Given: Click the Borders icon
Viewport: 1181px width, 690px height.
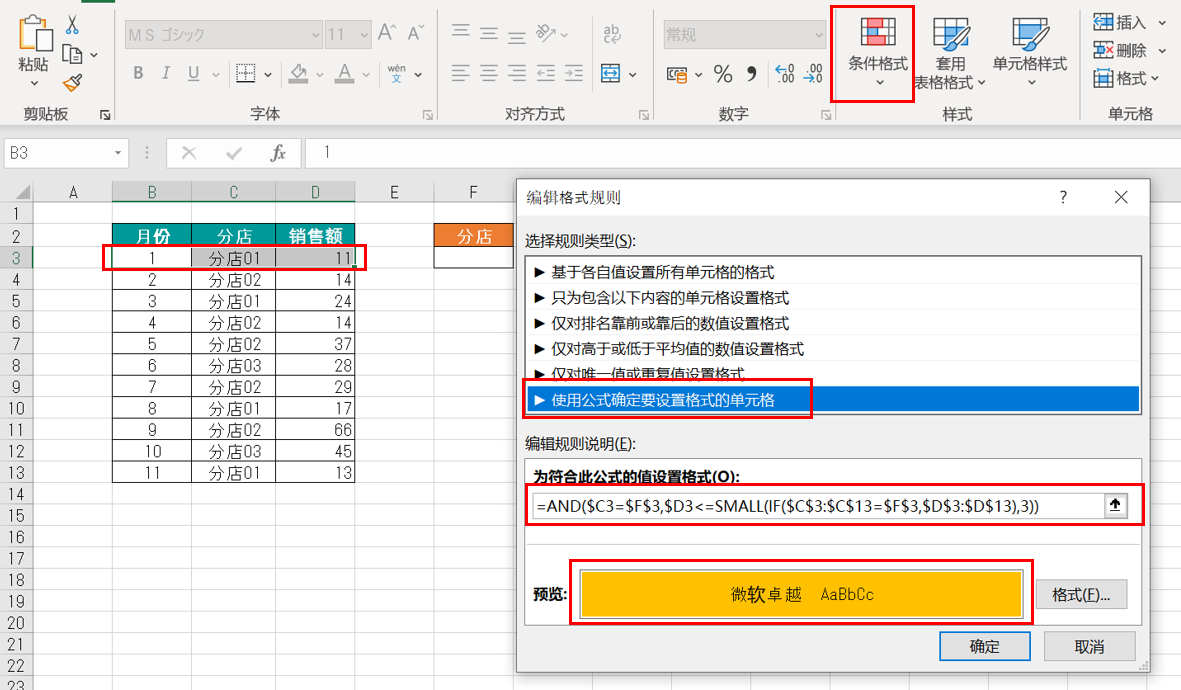Looking at the screenshot, I should pos(246,73).
